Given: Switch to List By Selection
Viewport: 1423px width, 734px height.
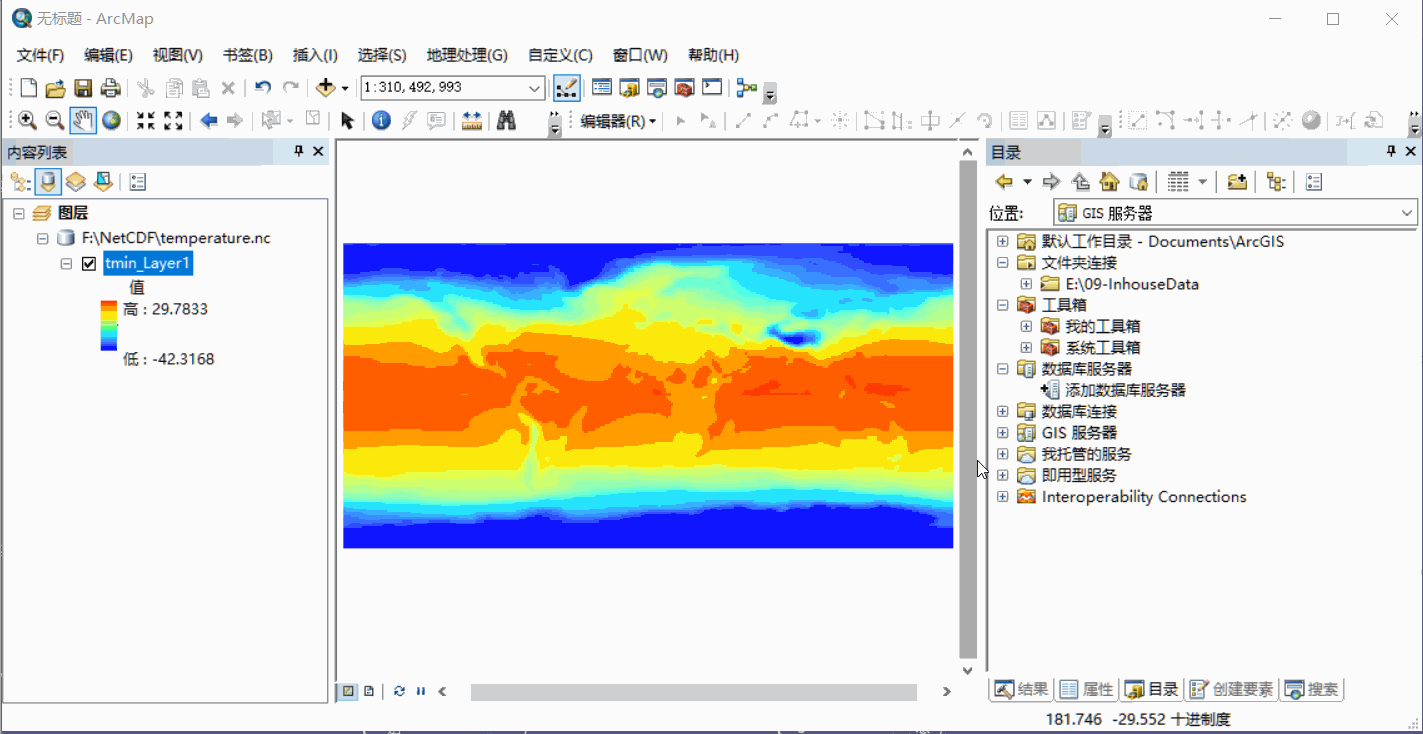Looking at the screenshot, I should tap(103, 182).
